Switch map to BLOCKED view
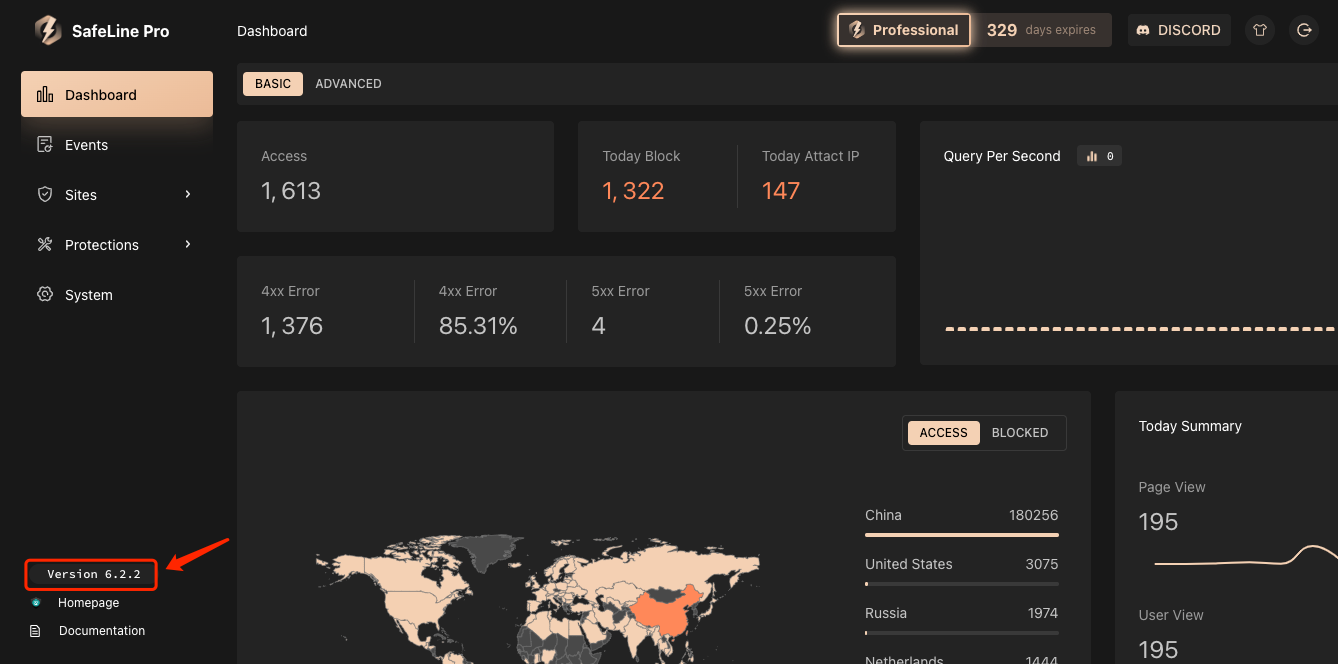The width and height of the screenshot is (1338, 664). click(1019, 433)
